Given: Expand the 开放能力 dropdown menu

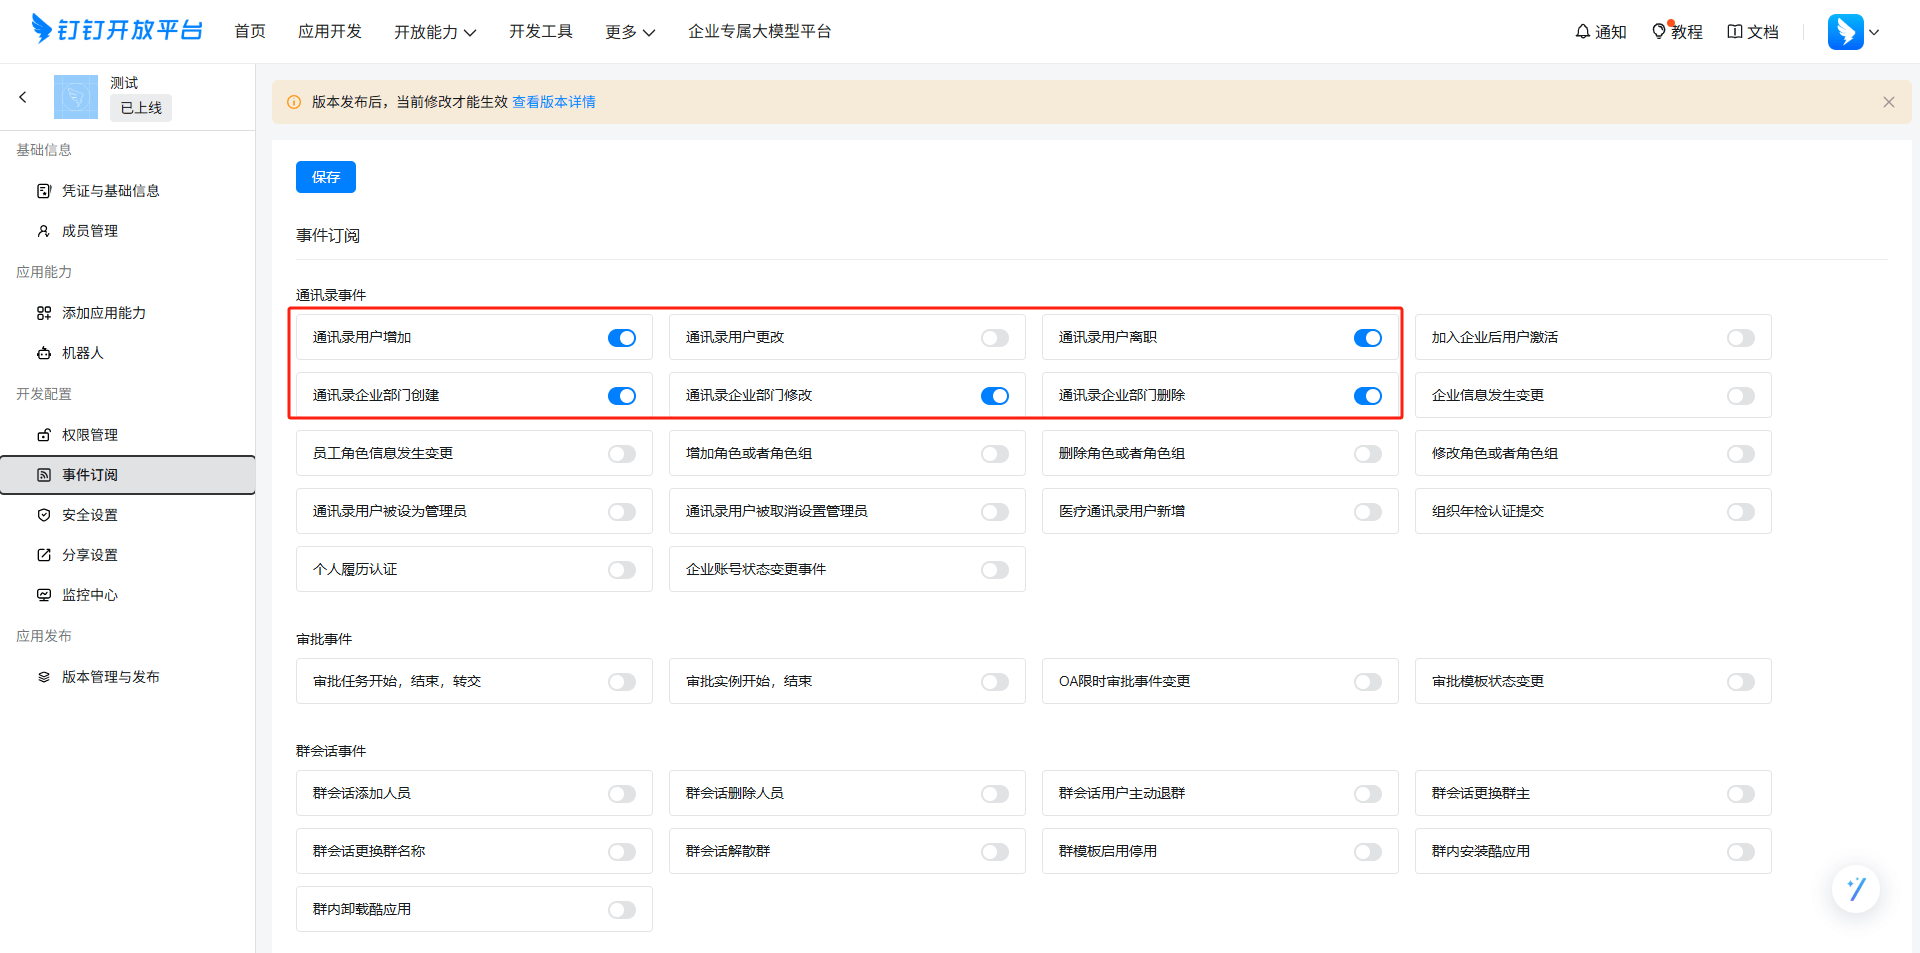Looking at the screenshot, I should [x=435, y=32].
